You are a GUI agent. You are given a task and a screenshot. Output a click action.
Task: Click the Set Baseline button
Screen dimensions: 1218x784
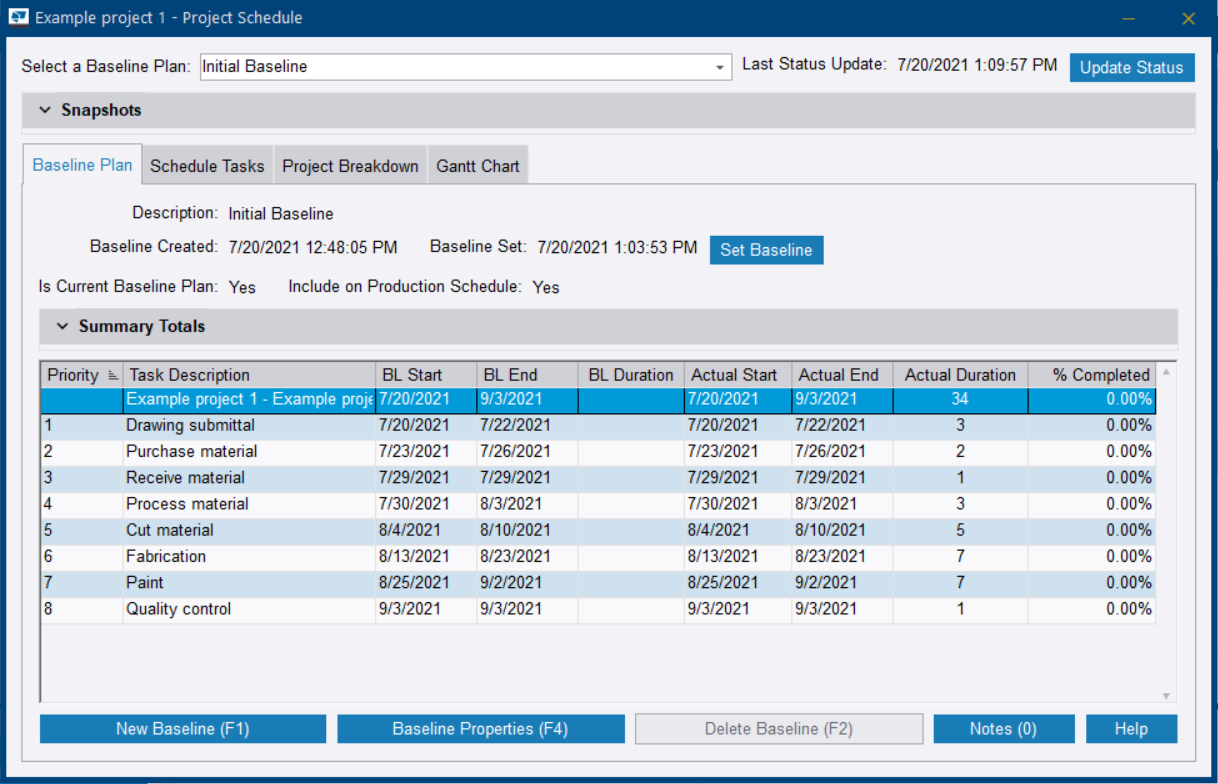tap(766, 250)
